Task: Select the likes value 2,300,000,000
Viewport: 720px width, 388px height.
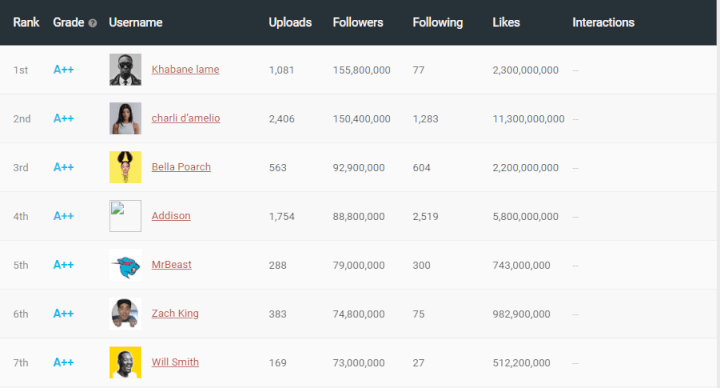Action: [526, 70]
